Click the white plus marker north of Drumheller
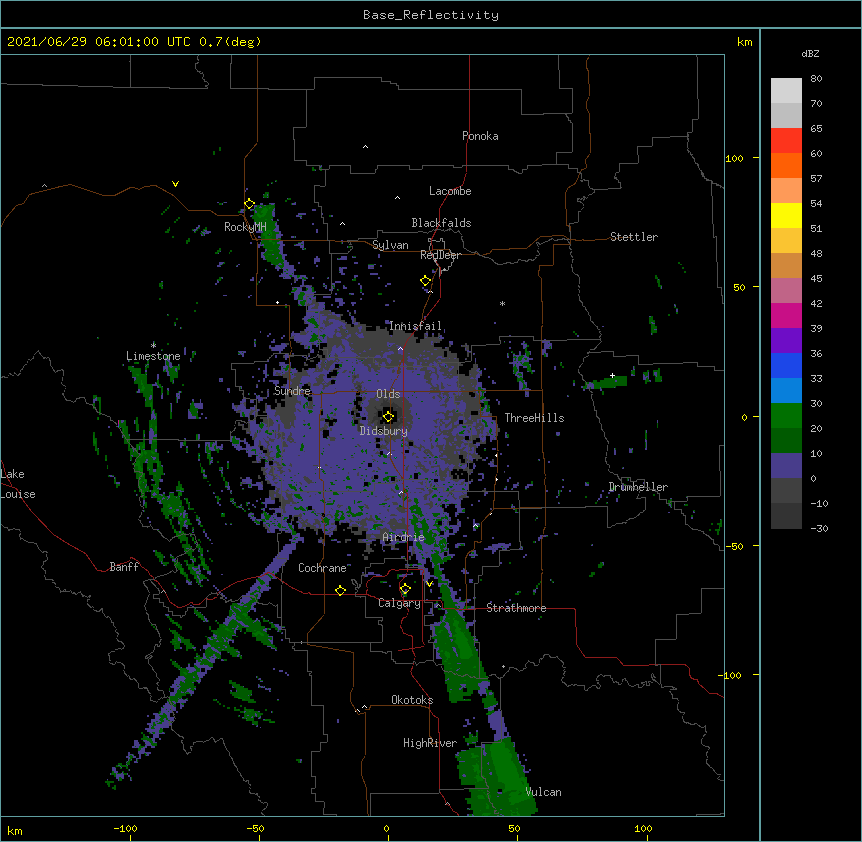 (x=612, y=375)
